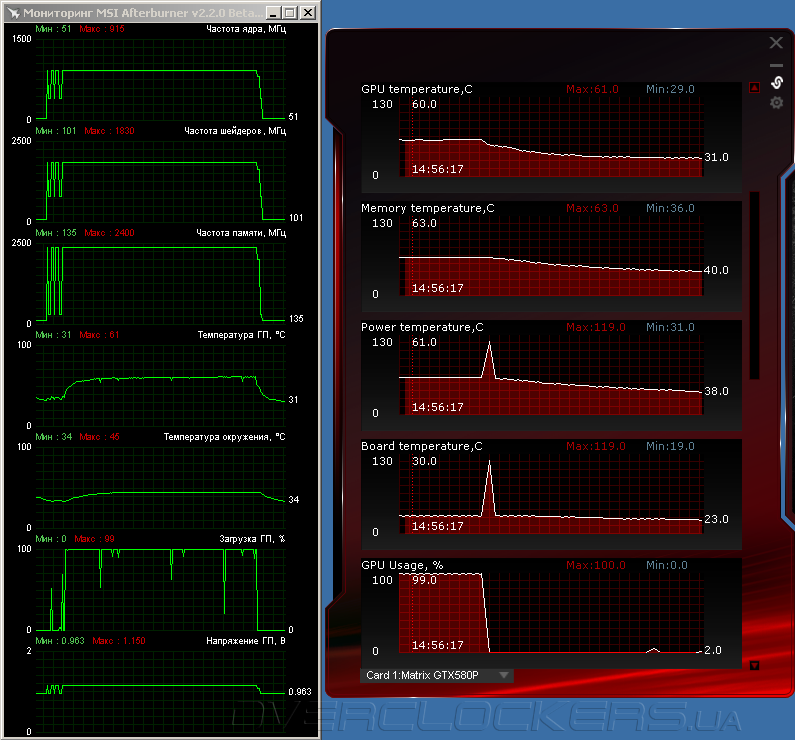
Task: Click Макс : 1.150 in voltage graph
Action: click(119, 641)
